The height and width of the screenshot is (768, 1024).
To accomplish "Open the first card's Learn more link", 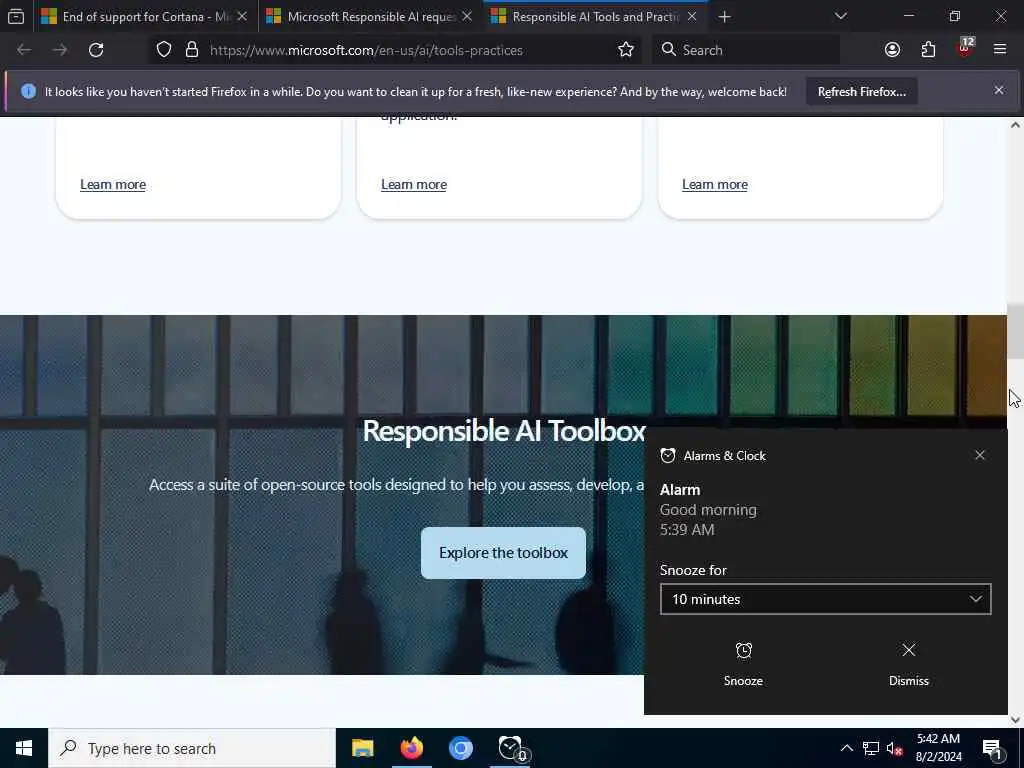I will tap(113, 185).
